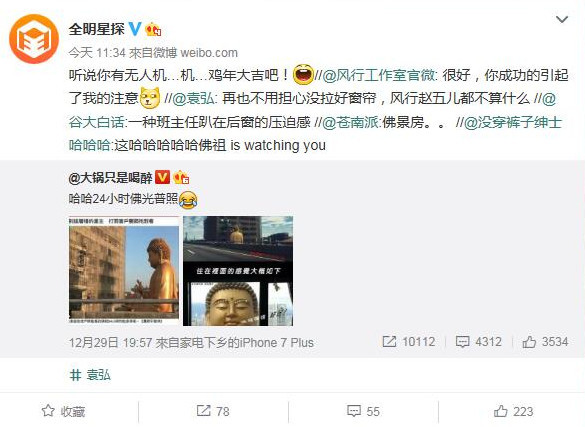This screenshot has height=427, width=585.
Task: Click the orange V badge beside 大锅只是喝醉
Action: point(162,177)
